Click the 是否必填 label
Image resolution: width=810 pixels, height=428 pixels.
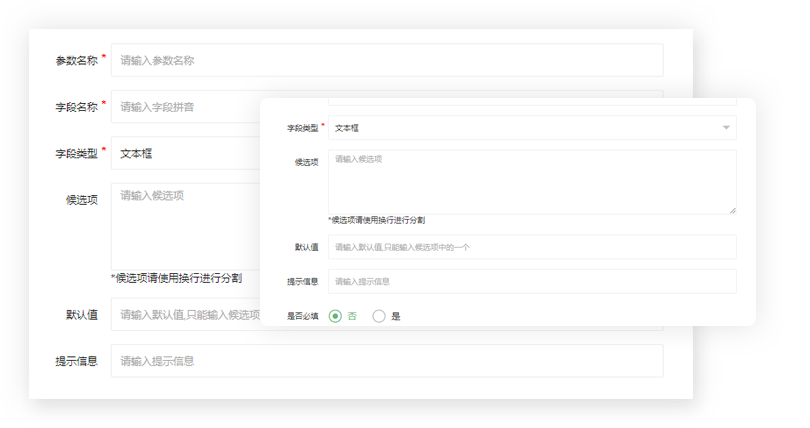(302, 316)
